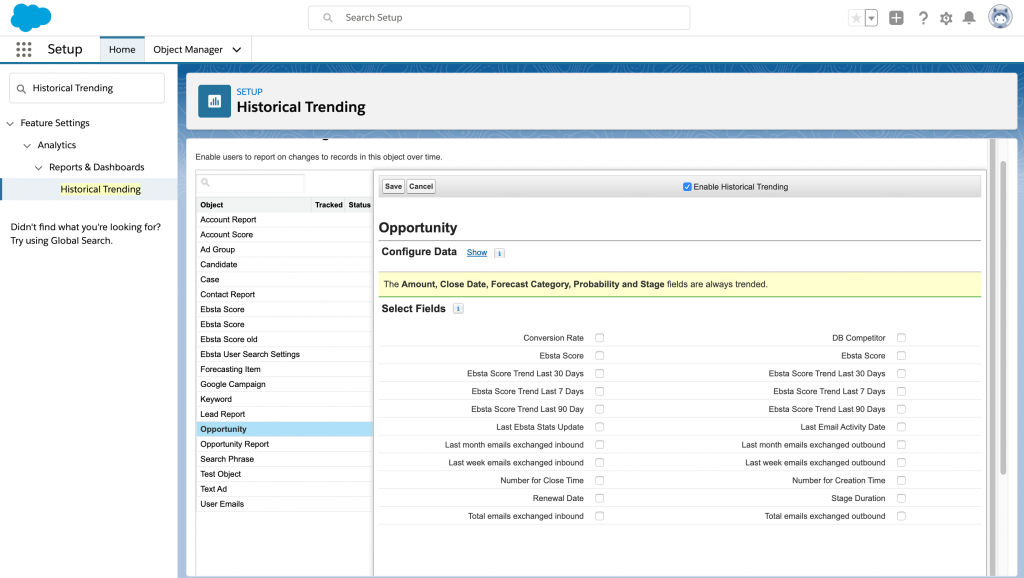Open the favorites list dropdown arrow
The height and width of the screenshot is (578, 1024).
point(871,18)
